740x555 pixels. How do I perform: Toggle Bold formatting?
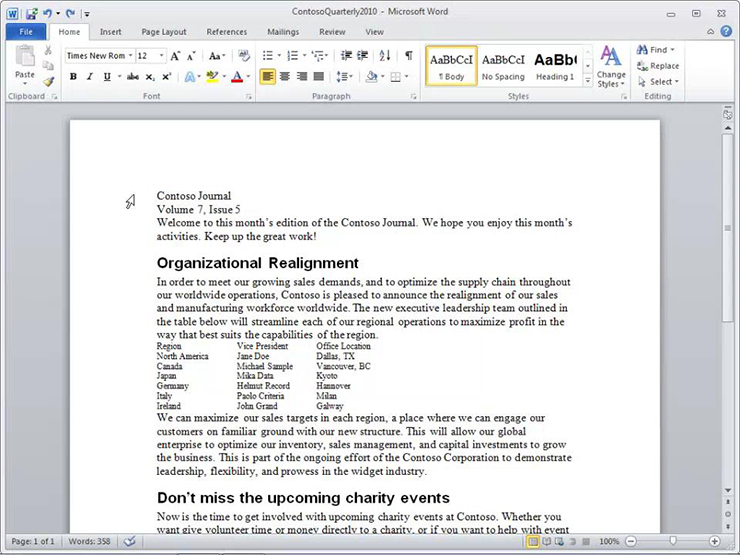(x=73, y=76)
